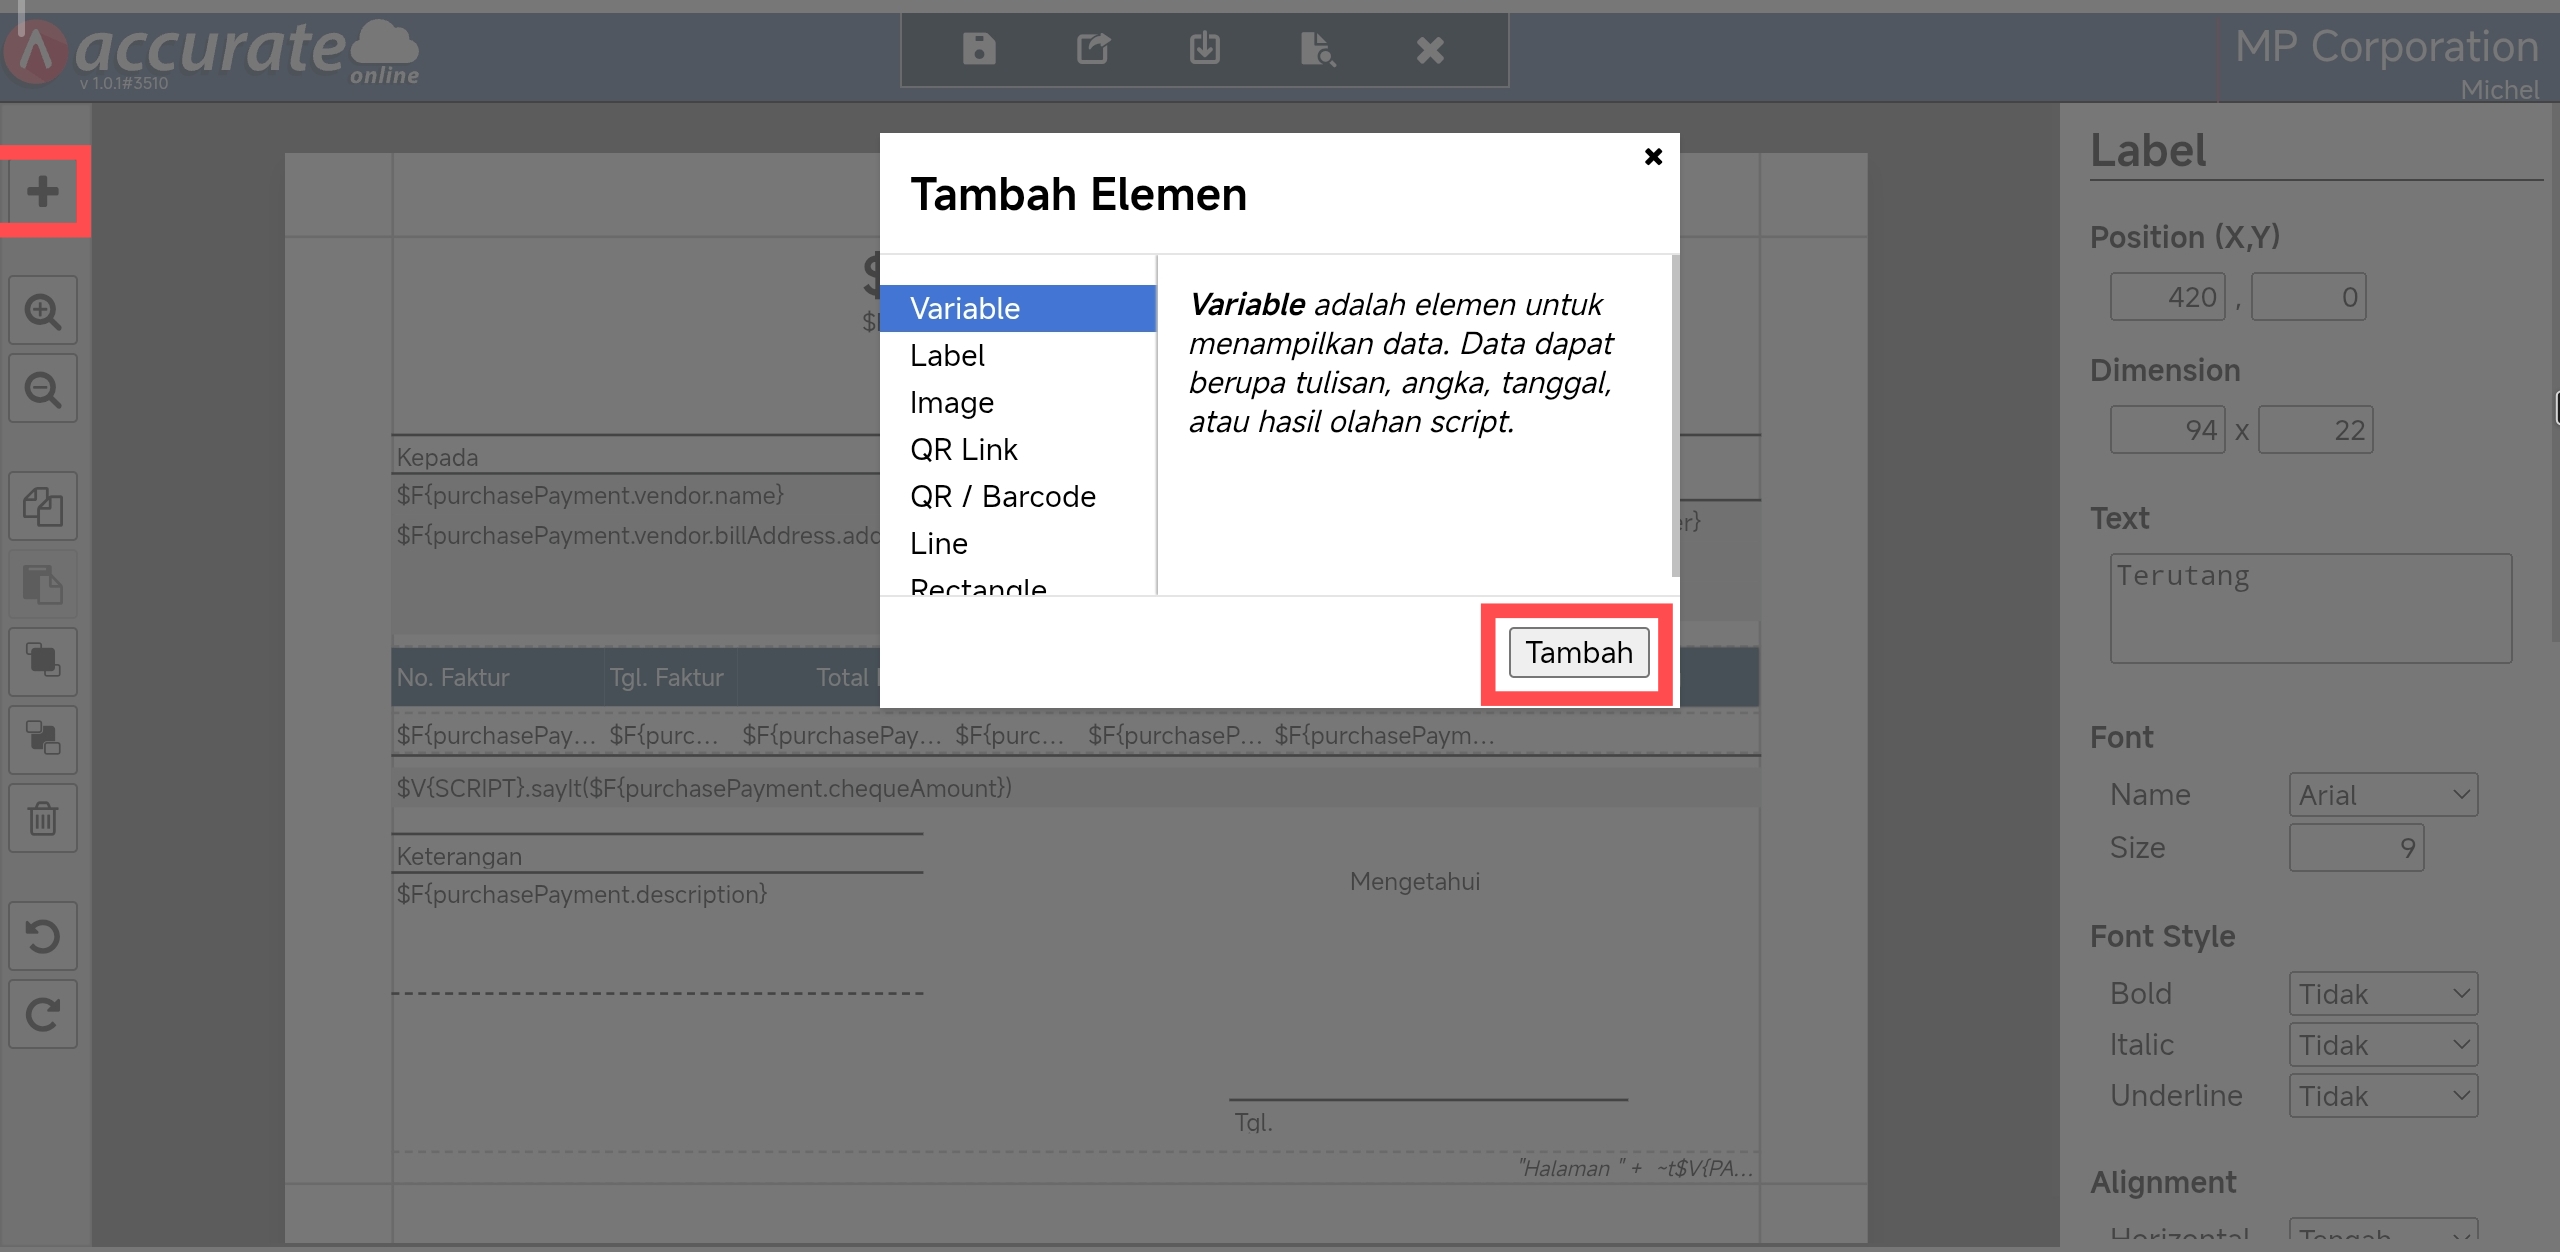Click the undo arrow icon

(42, 937)
